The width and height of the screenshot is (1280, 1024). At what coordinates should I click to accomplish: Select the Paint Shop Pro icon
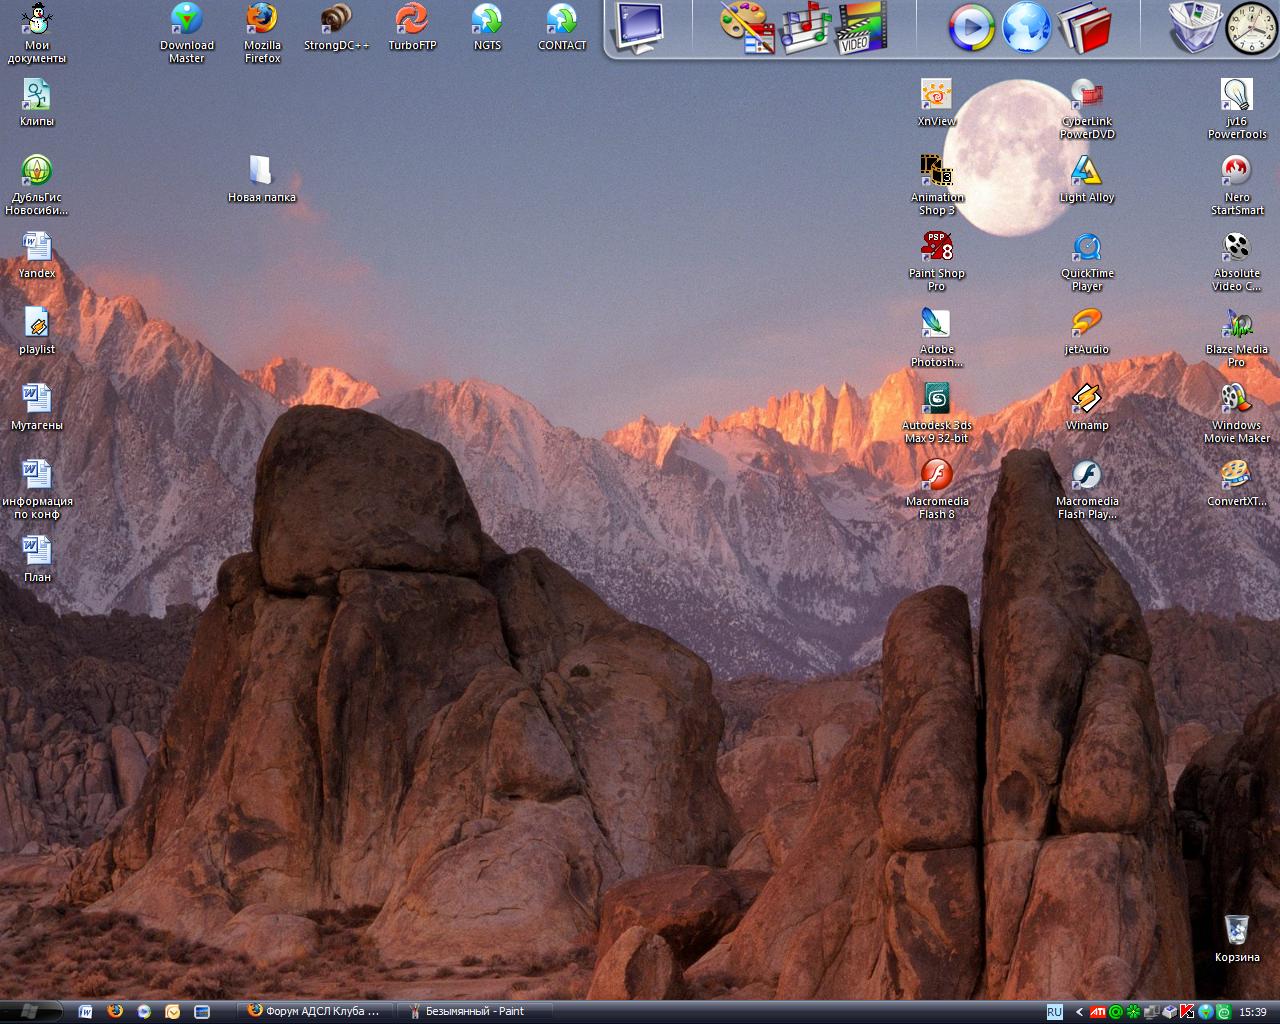[936, 248]
